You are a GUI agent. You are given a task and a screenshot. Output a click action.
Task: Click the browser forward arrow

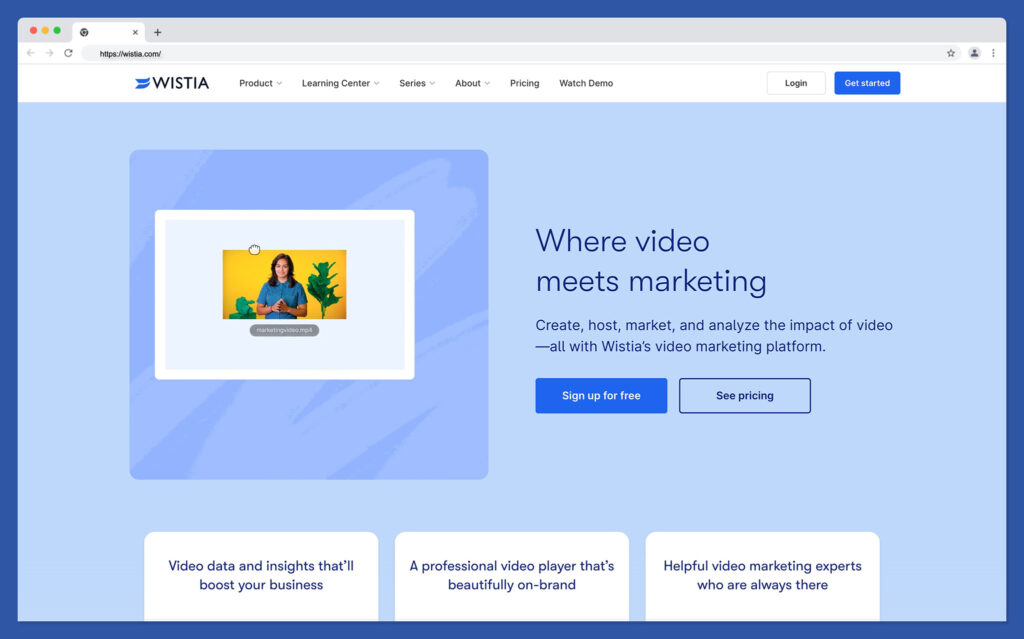tap(49, 53)
